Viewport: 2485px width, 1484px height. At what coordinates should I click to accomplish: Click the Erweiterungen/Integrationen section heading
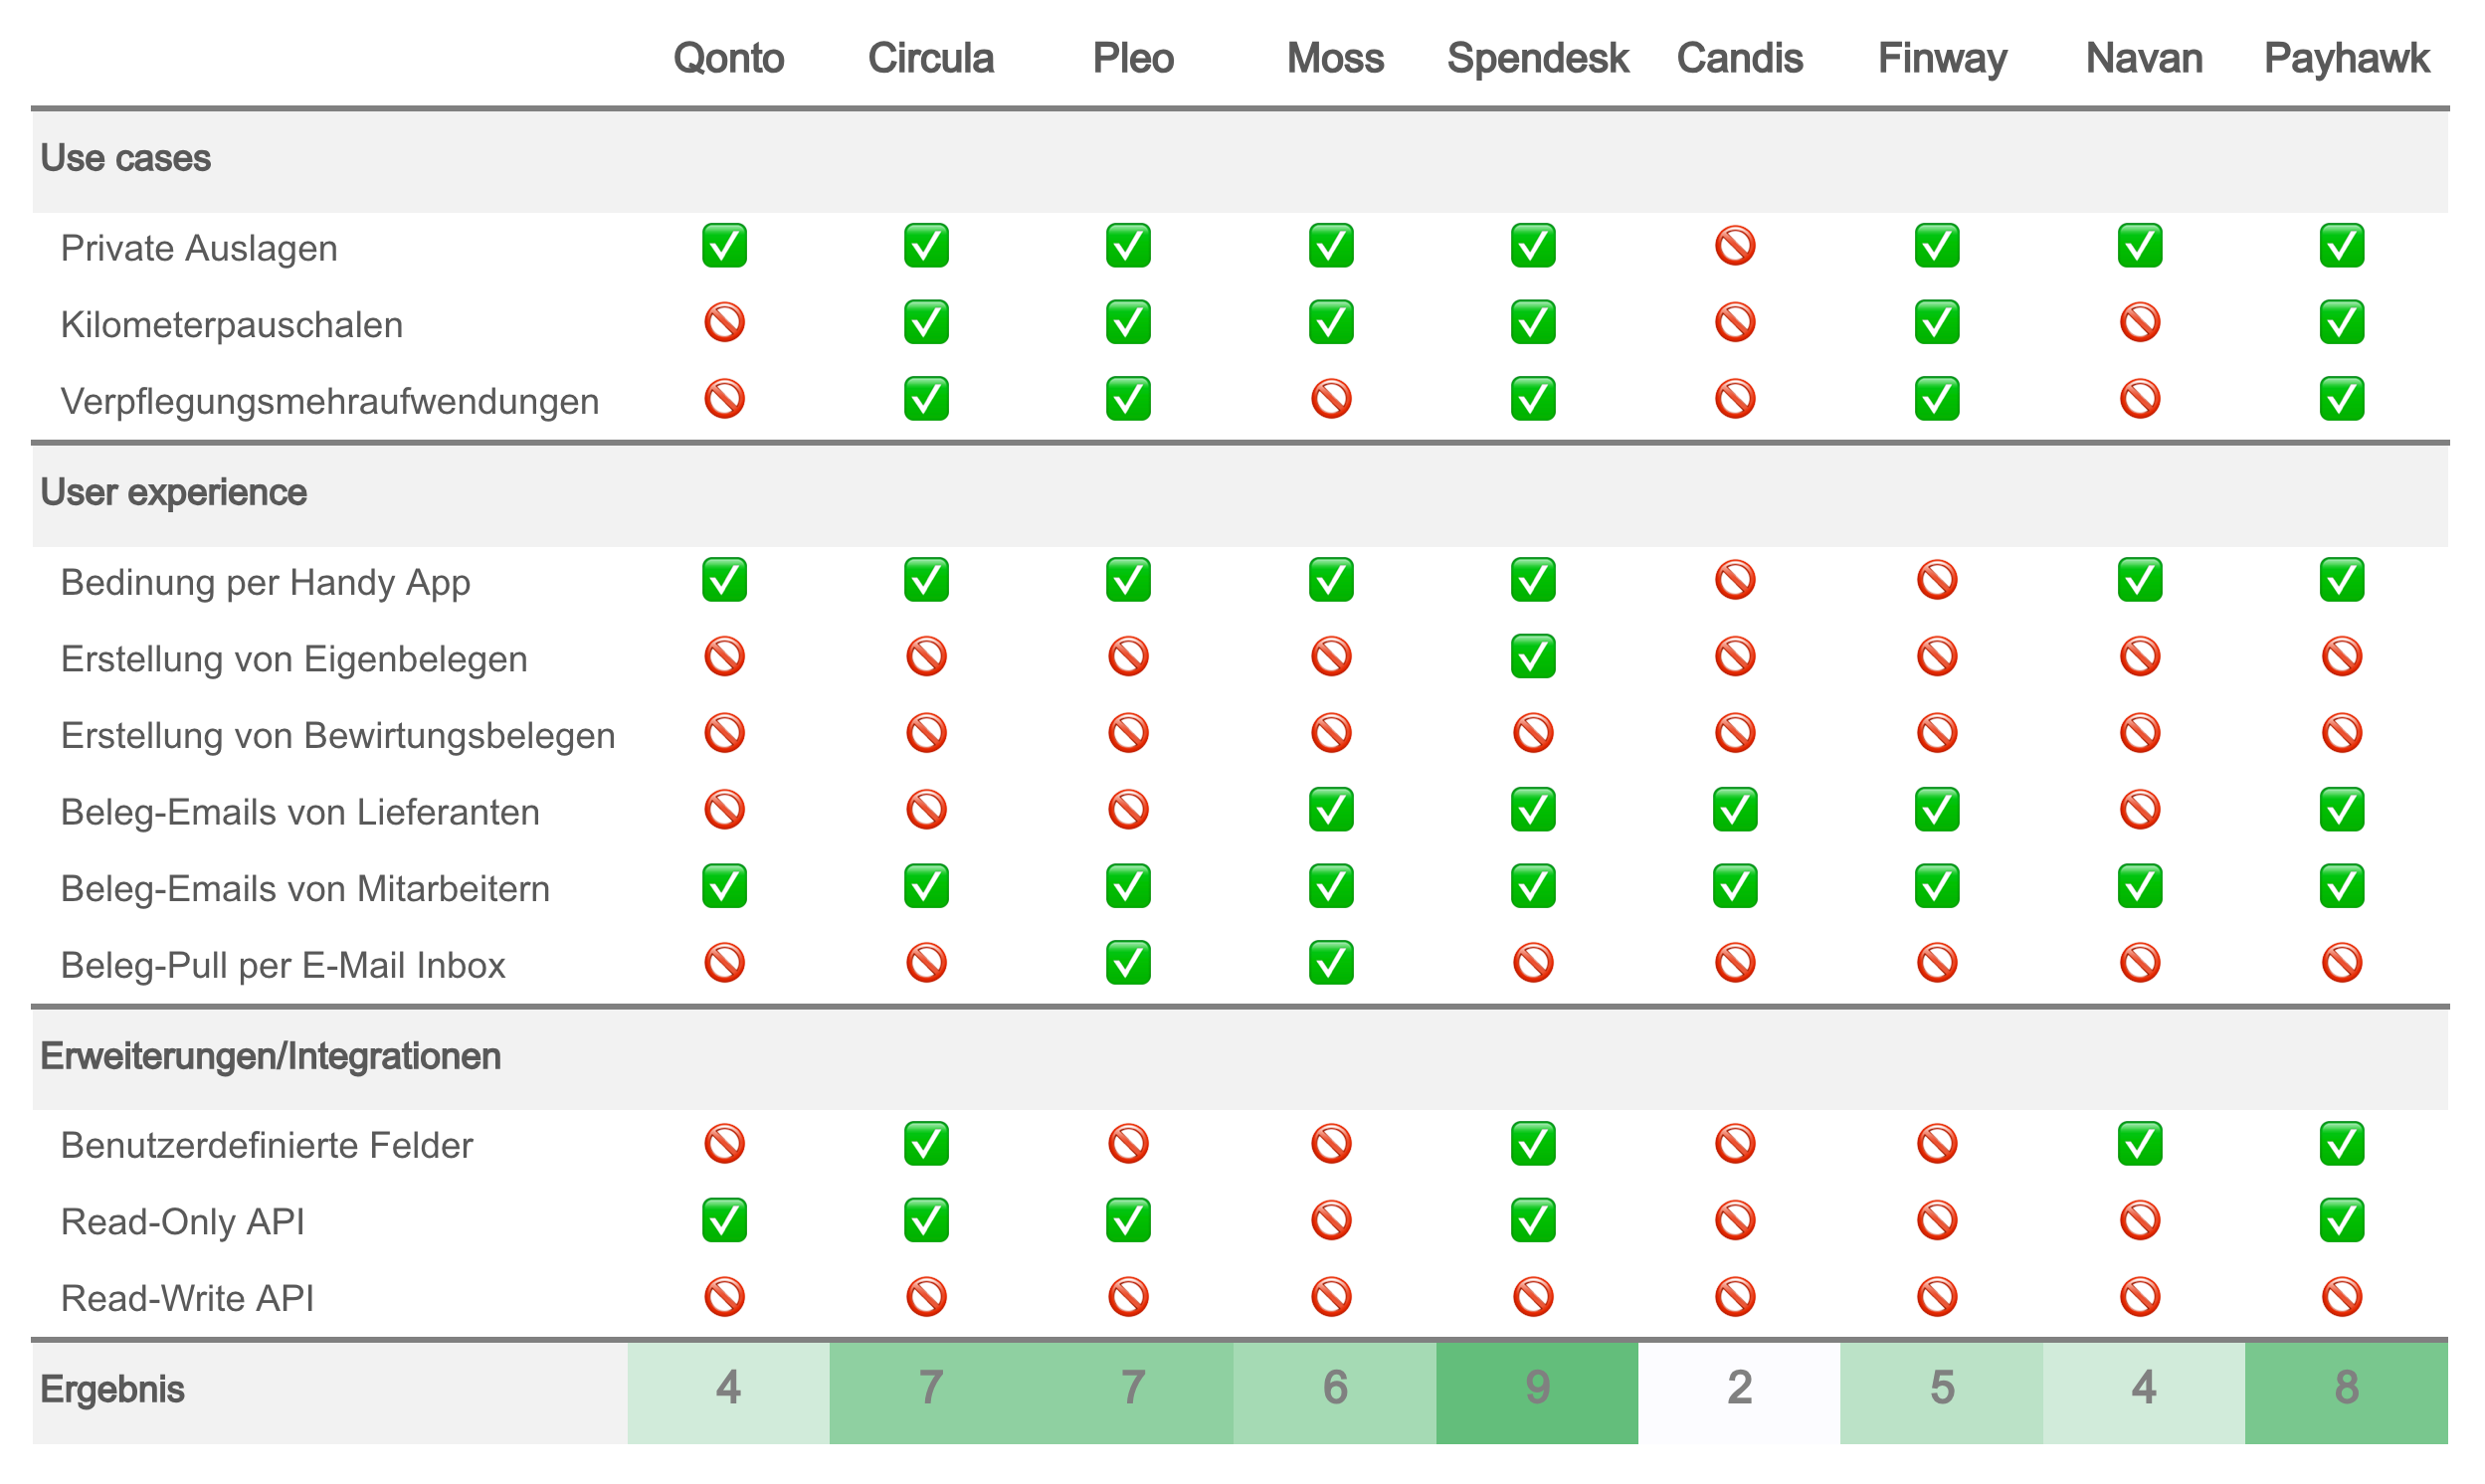click(271, 1057)
